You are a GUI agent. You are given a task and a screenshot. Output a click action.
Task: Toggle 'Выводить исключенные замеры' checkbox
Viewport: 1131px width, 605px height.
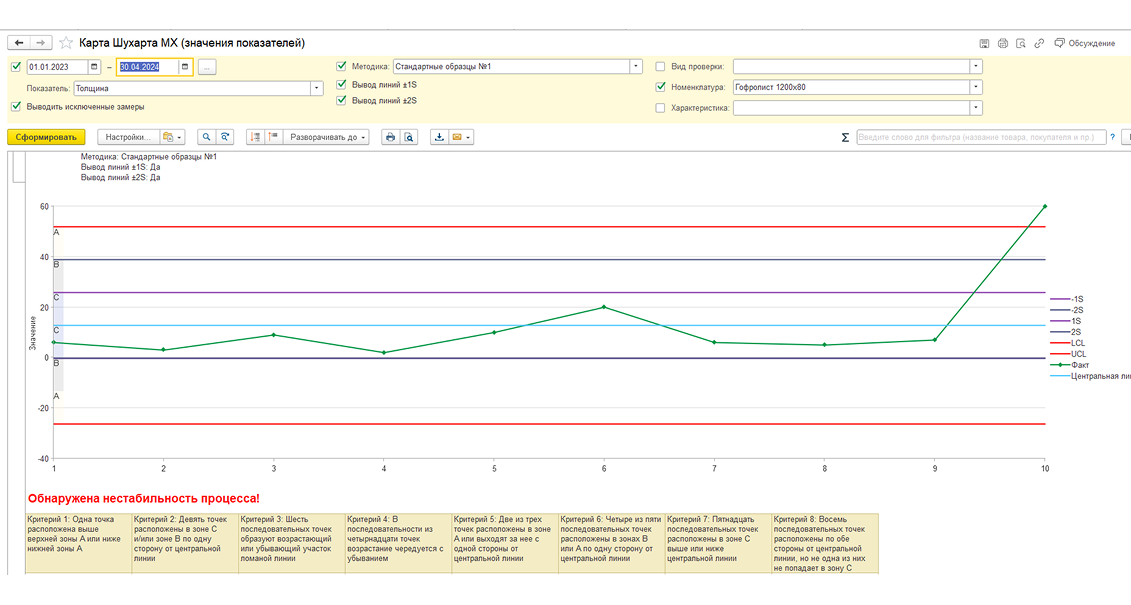(16, 106)
